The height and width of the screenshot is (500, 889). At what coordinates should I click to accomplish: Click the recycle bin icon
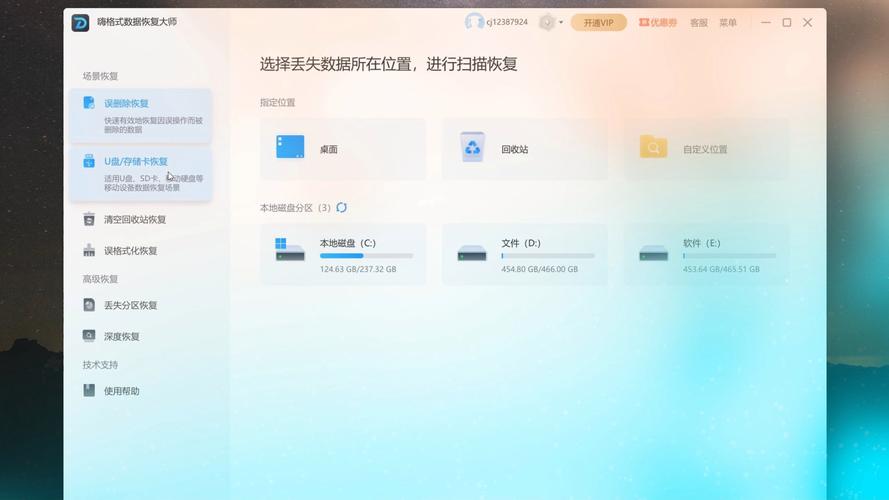[472, 147]
